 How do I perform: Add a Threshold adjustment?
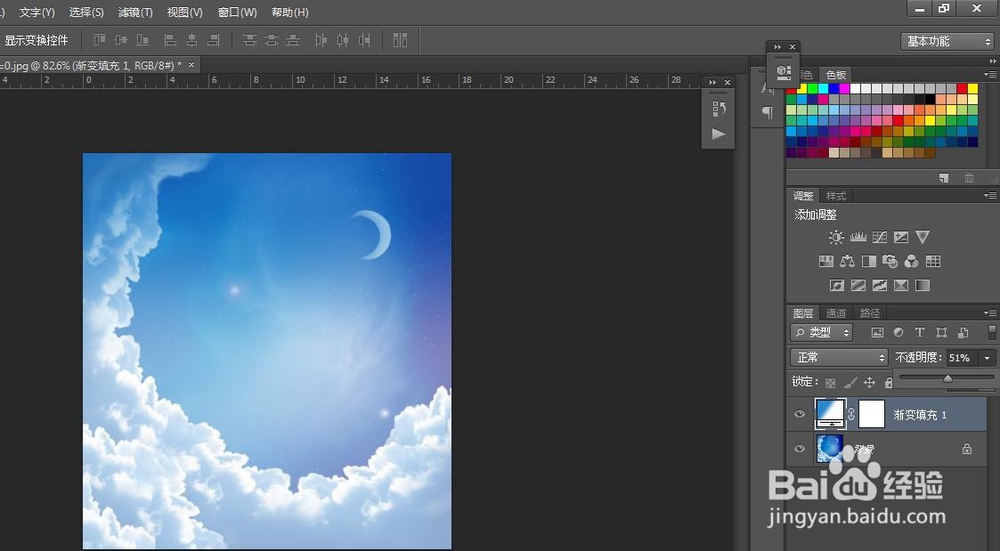879,285
